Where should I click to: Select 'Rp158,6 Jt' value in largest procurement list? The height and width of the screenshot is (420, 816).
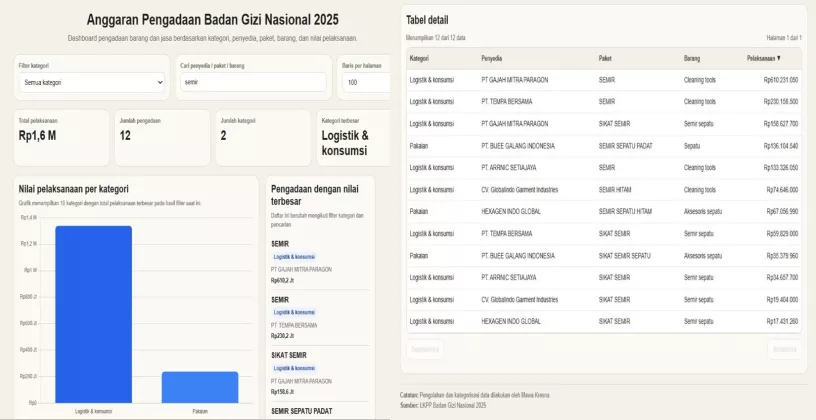282,392
